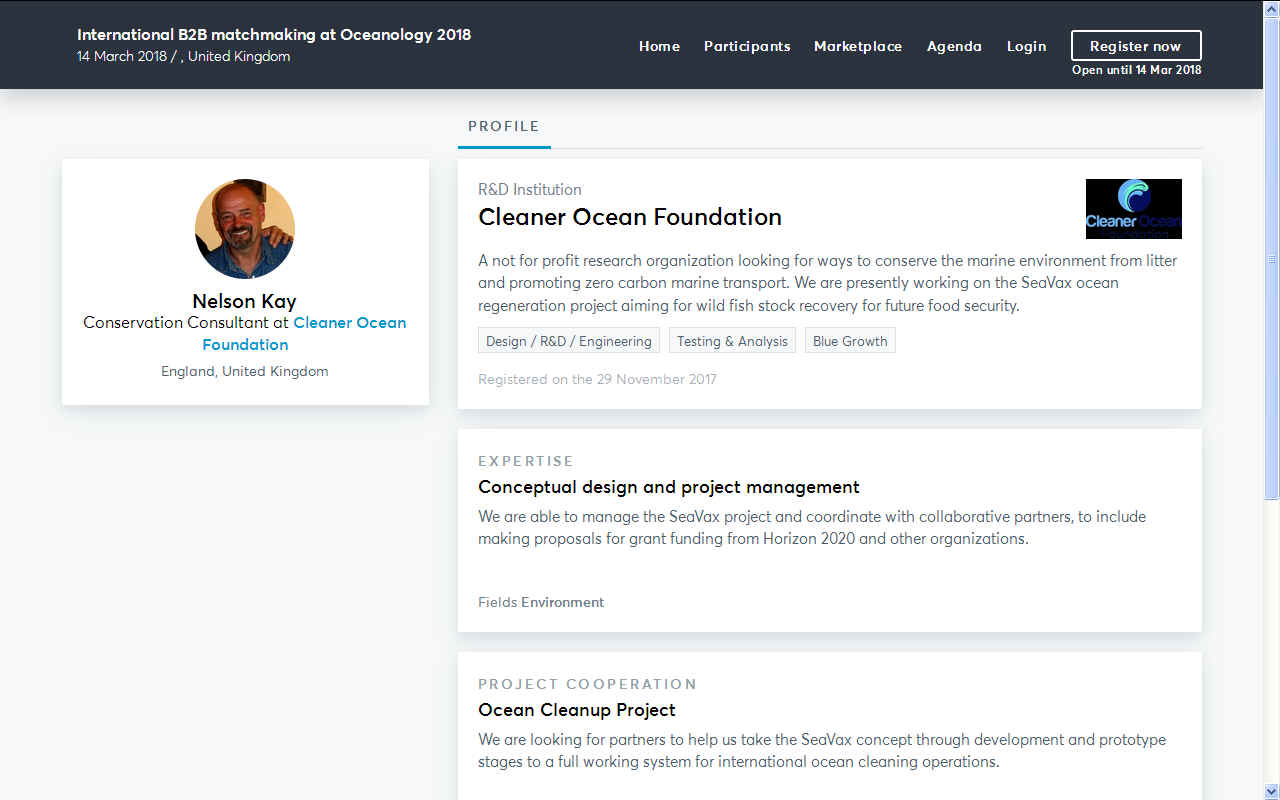Click the Register now button
1280x800 pixels.
[x=1136, y=46]
